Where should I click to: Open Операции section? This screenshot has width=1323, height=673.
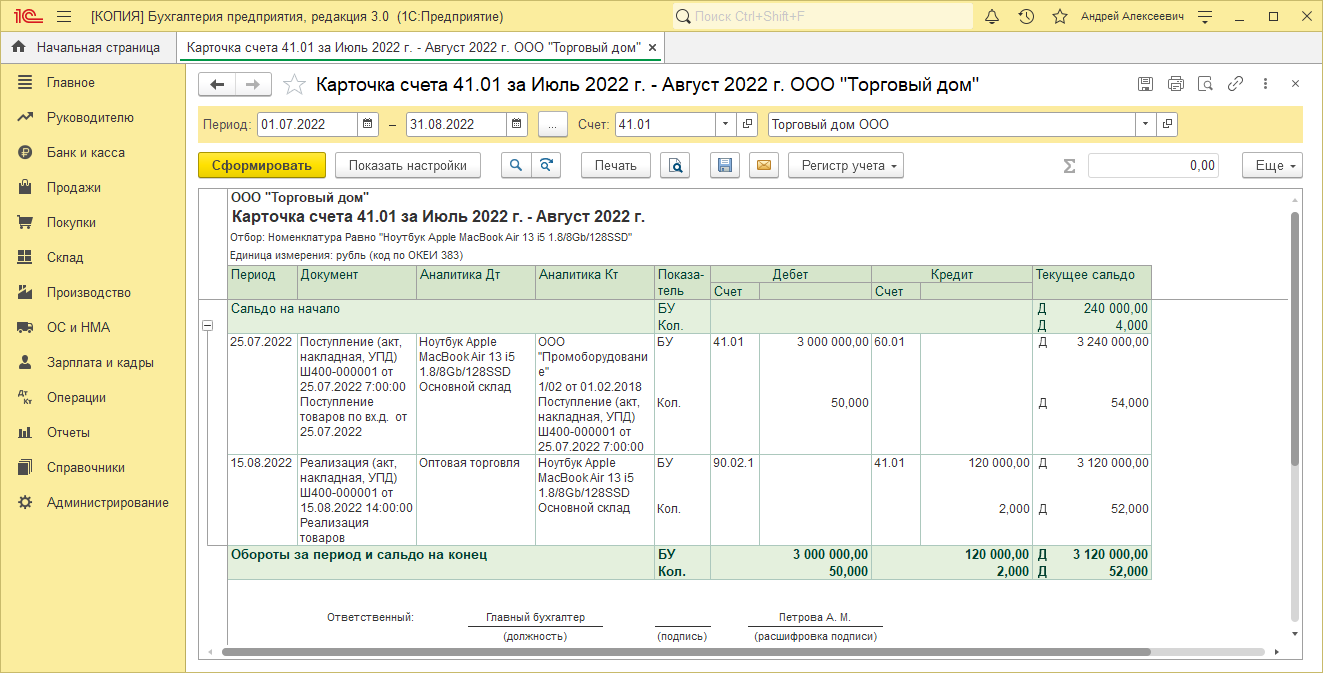tap(93, 397)
